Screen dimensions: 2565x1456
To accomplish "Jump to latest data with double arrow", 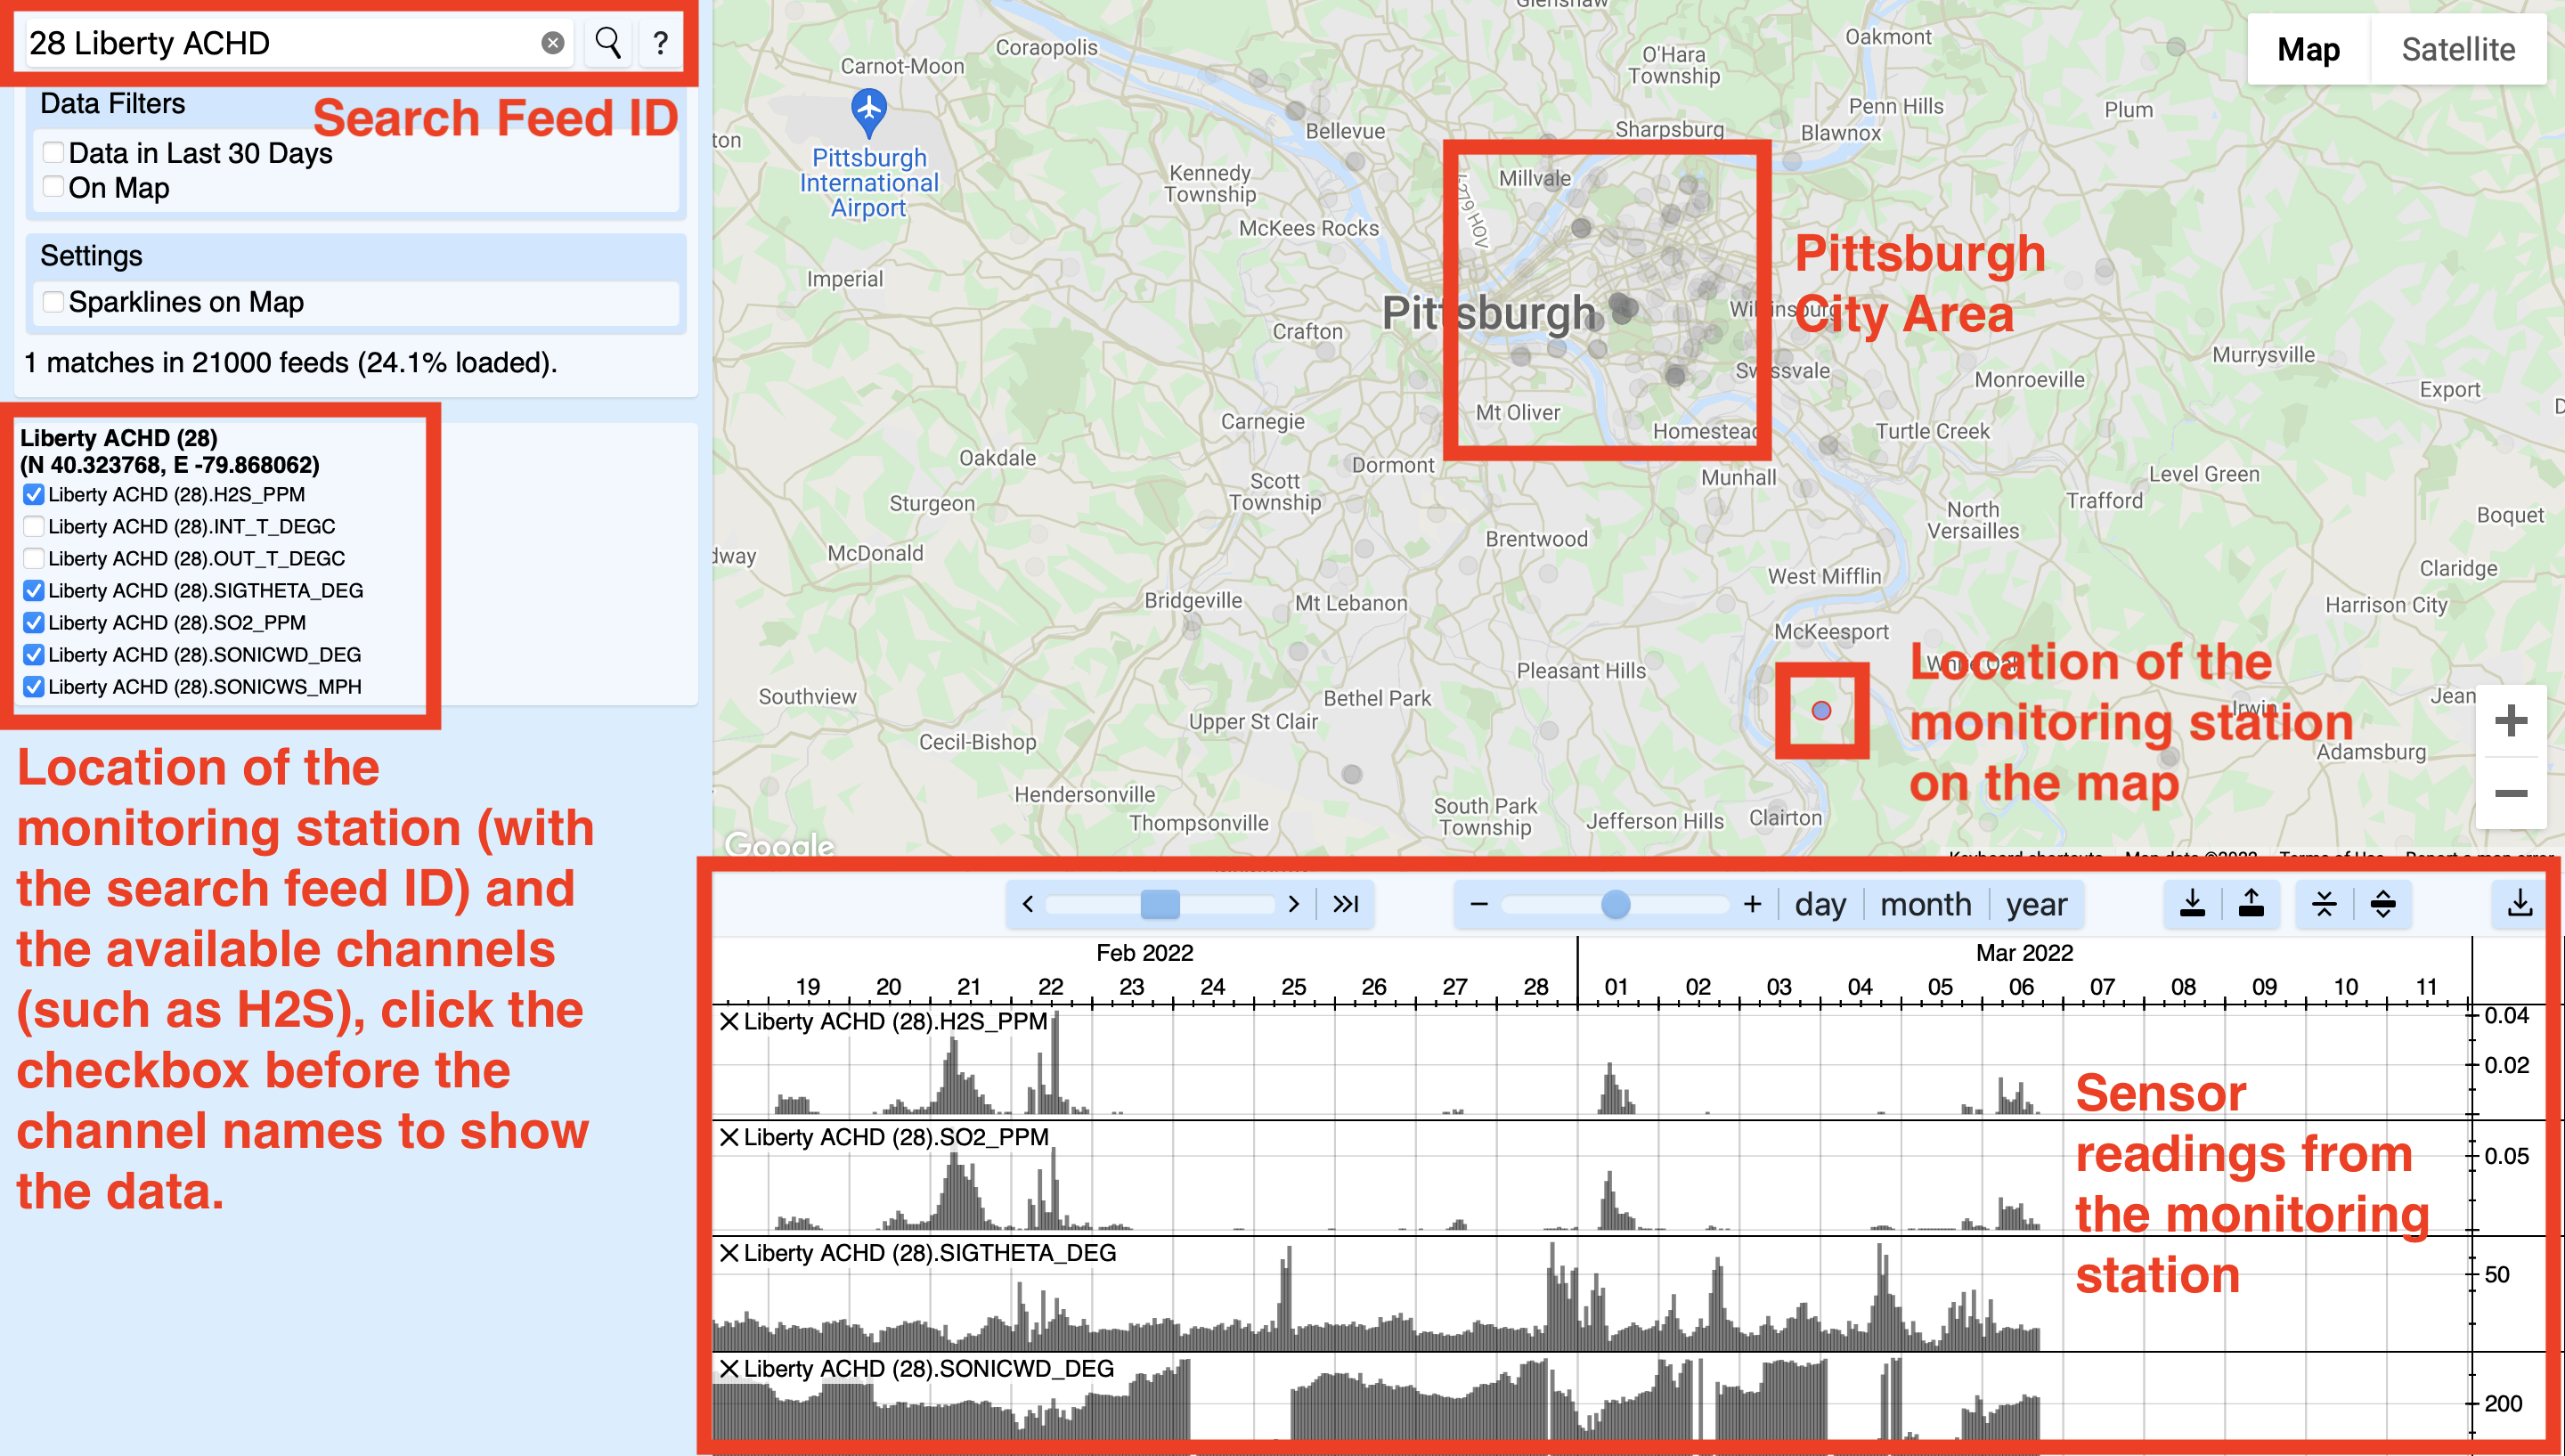I will [1345, 904].
